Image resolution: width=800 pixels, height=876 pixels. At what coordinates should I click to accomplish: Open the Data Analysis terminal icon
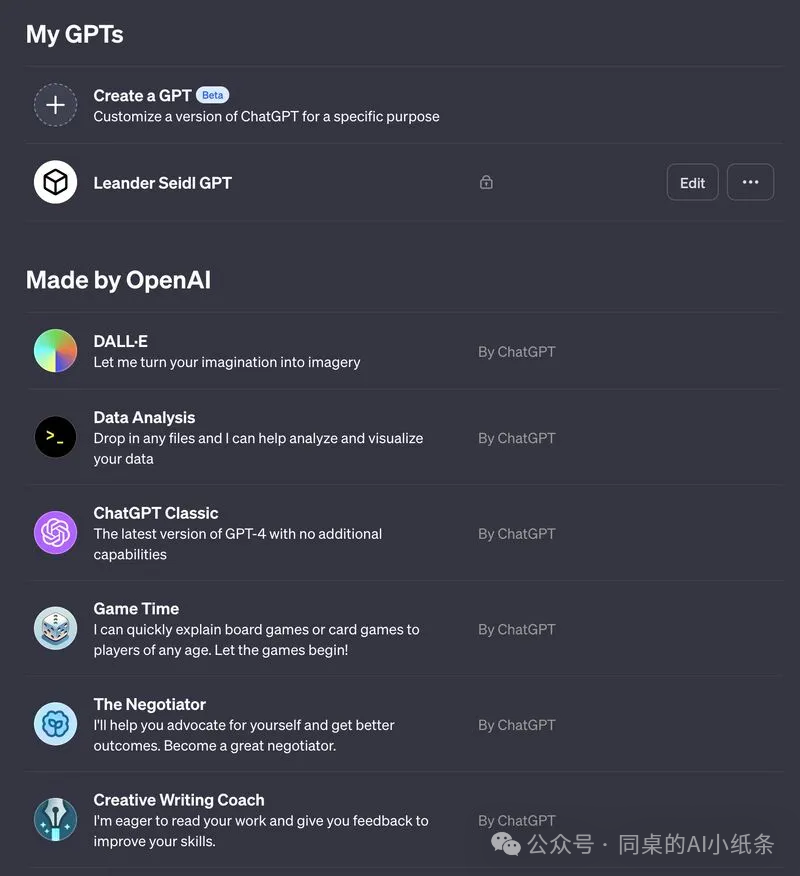click(x=56, y=437)
